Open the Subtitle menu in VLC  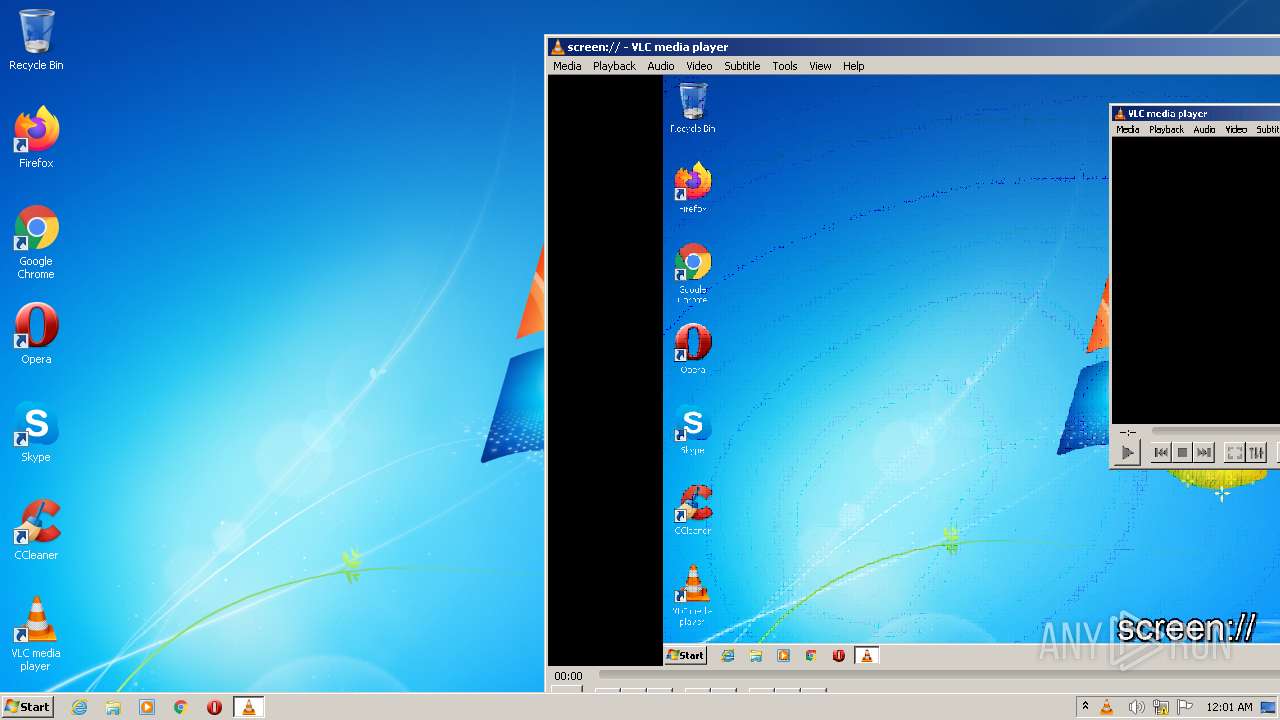pos(742,66)
